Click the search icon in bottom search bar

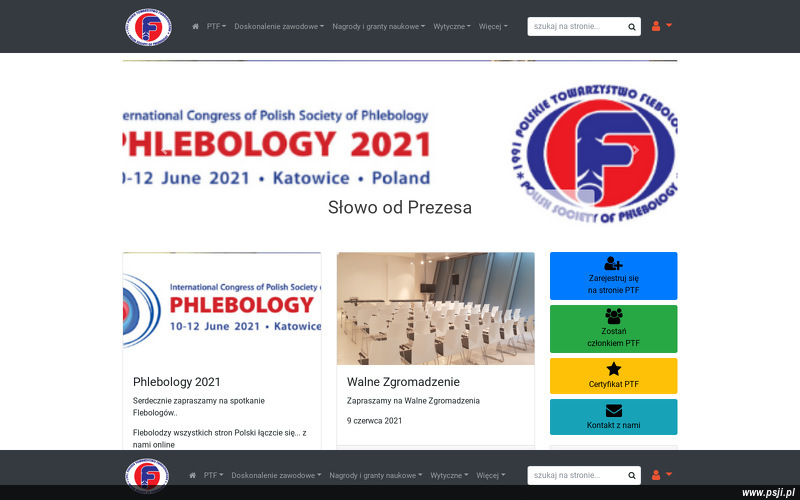point(632,476)
